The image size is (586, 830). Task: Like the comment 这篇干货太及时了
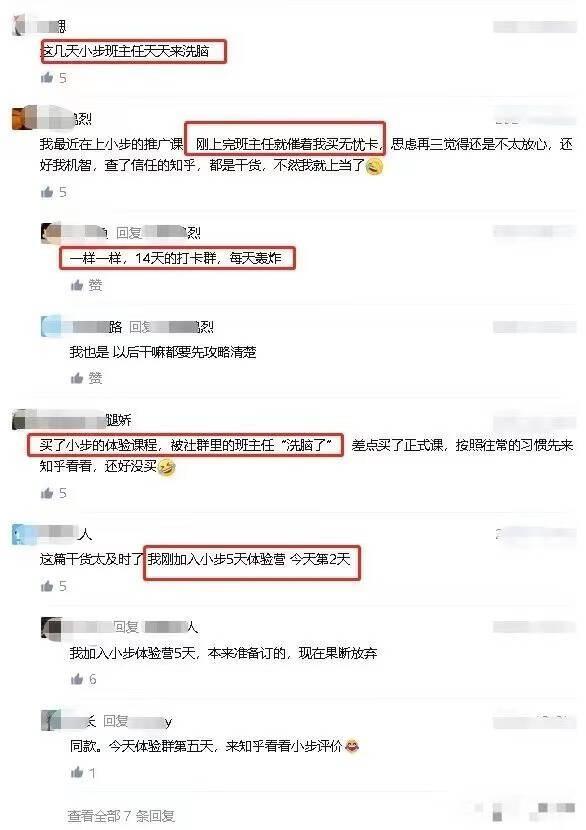(x=47, y=585)
